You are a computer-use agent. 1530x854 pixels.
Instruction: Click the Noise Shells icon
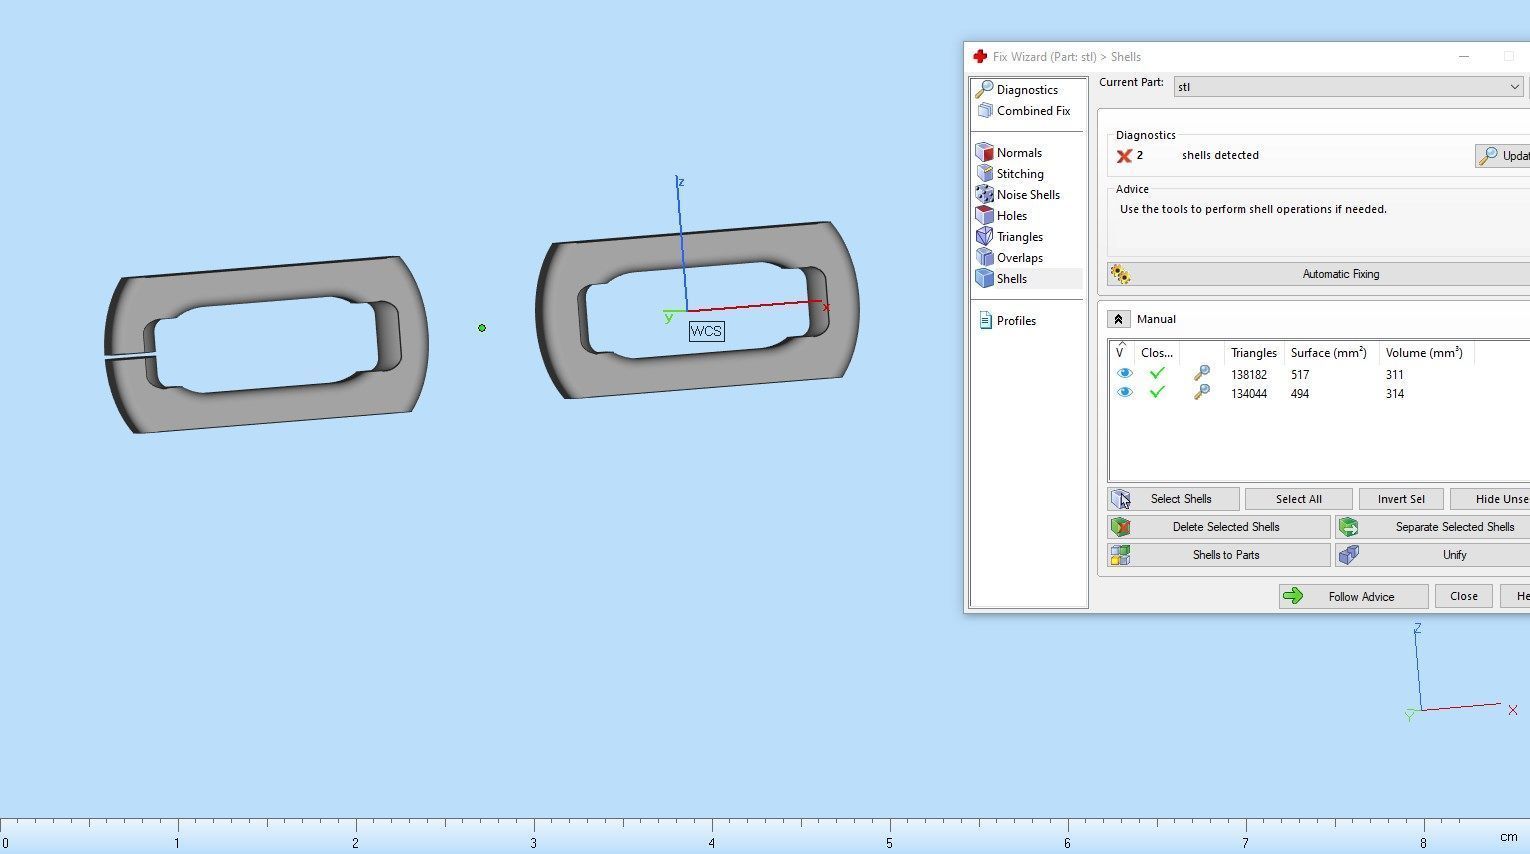coord(985,195)
